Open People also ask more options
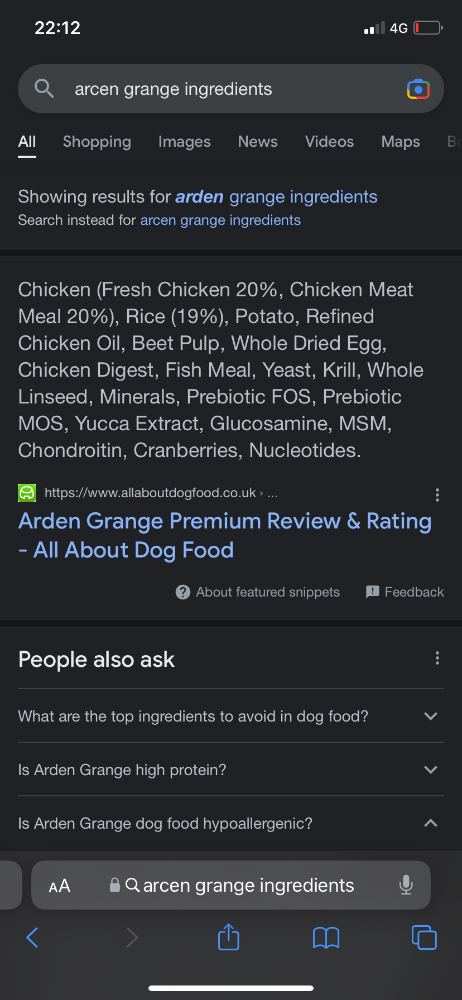 coord(437,658)
